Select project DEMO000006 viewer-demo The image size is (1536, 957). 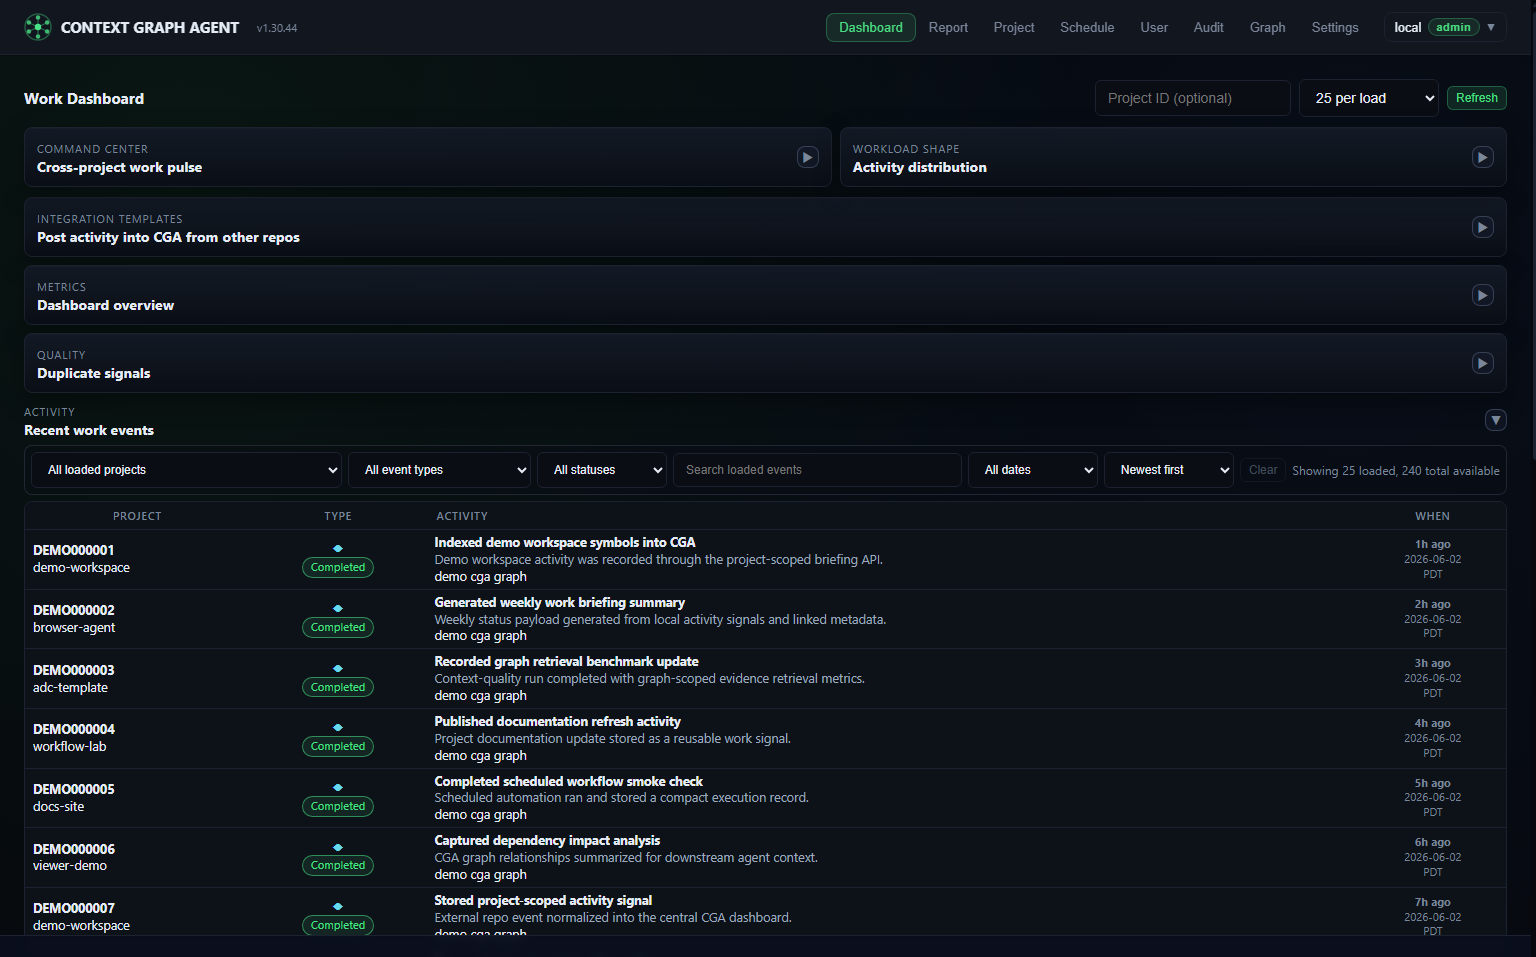(74, 857)
